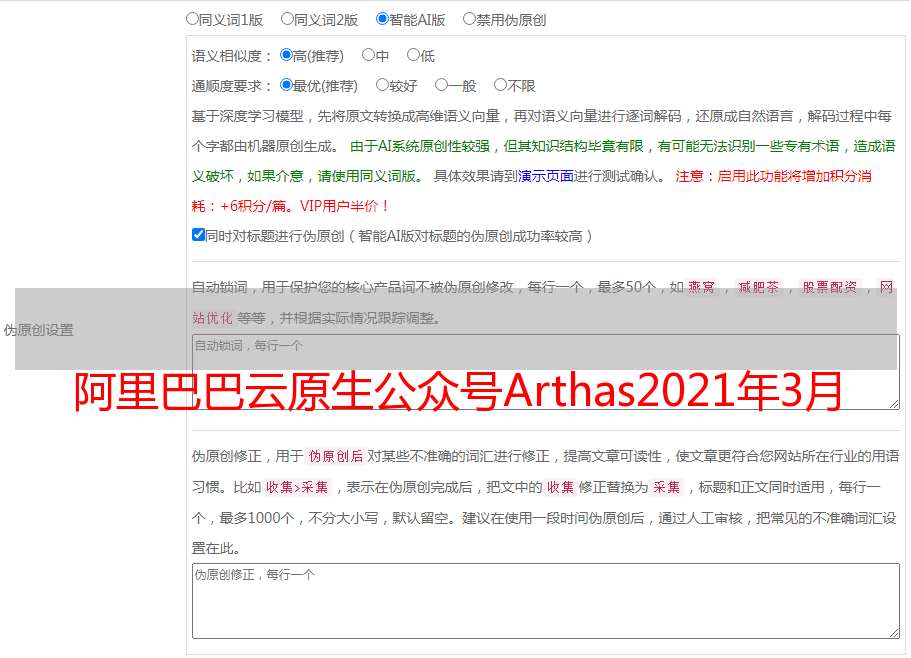
Task: Set 通顺度要求 to 较好
Action: pyautogui.click(x=382, y=85)
